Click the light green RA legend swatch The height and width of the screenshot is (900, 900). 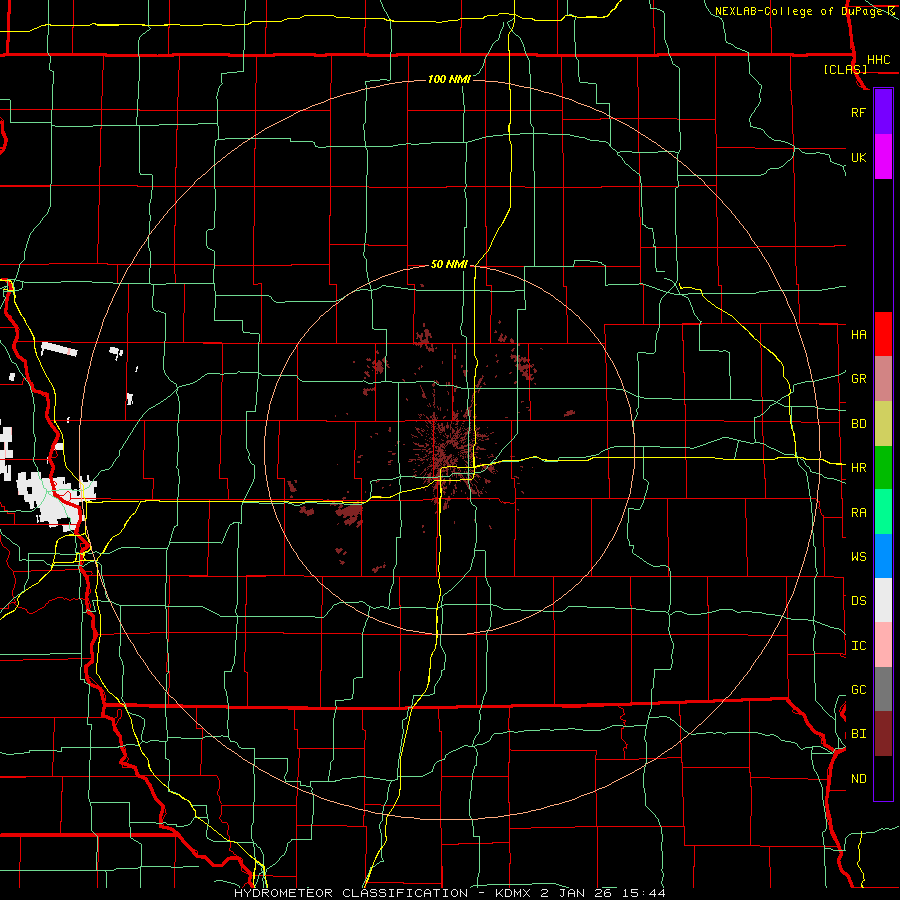click(883, 512)
